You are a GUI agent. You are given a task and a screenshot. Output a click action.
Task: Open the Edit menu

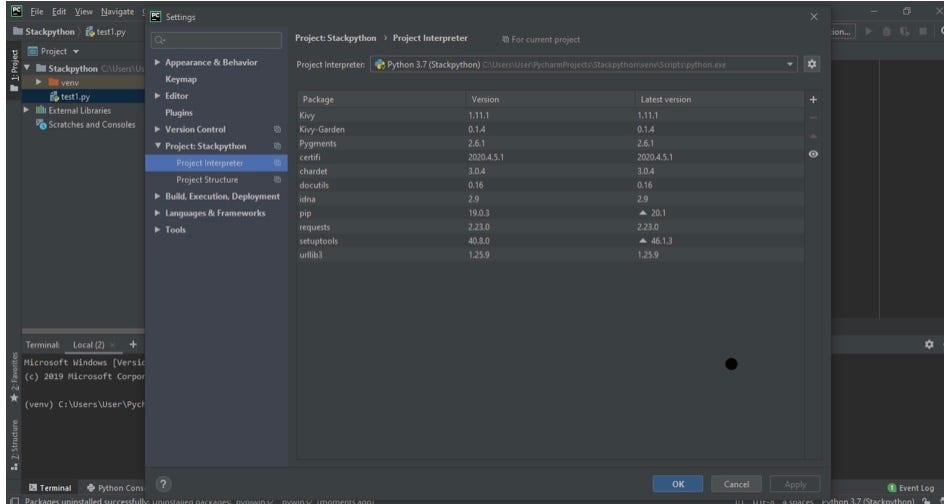coord(59,12)
